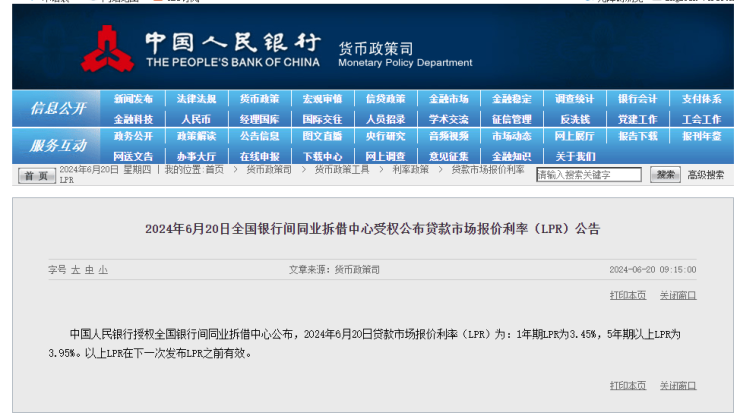Select 宏观审慎 in the navigation bar

pyautogui.click(x=322, y=99)
